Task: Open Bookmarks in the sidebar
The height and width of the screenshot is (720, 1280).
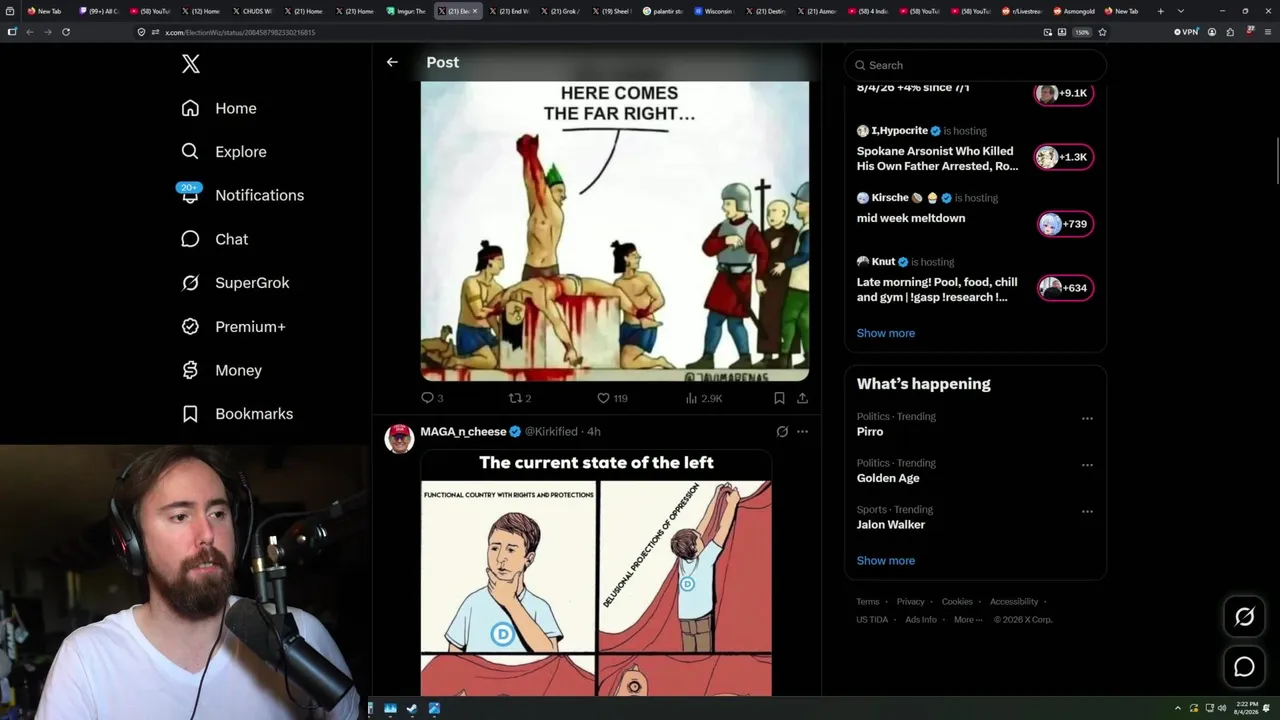Action: coord(237,414)
